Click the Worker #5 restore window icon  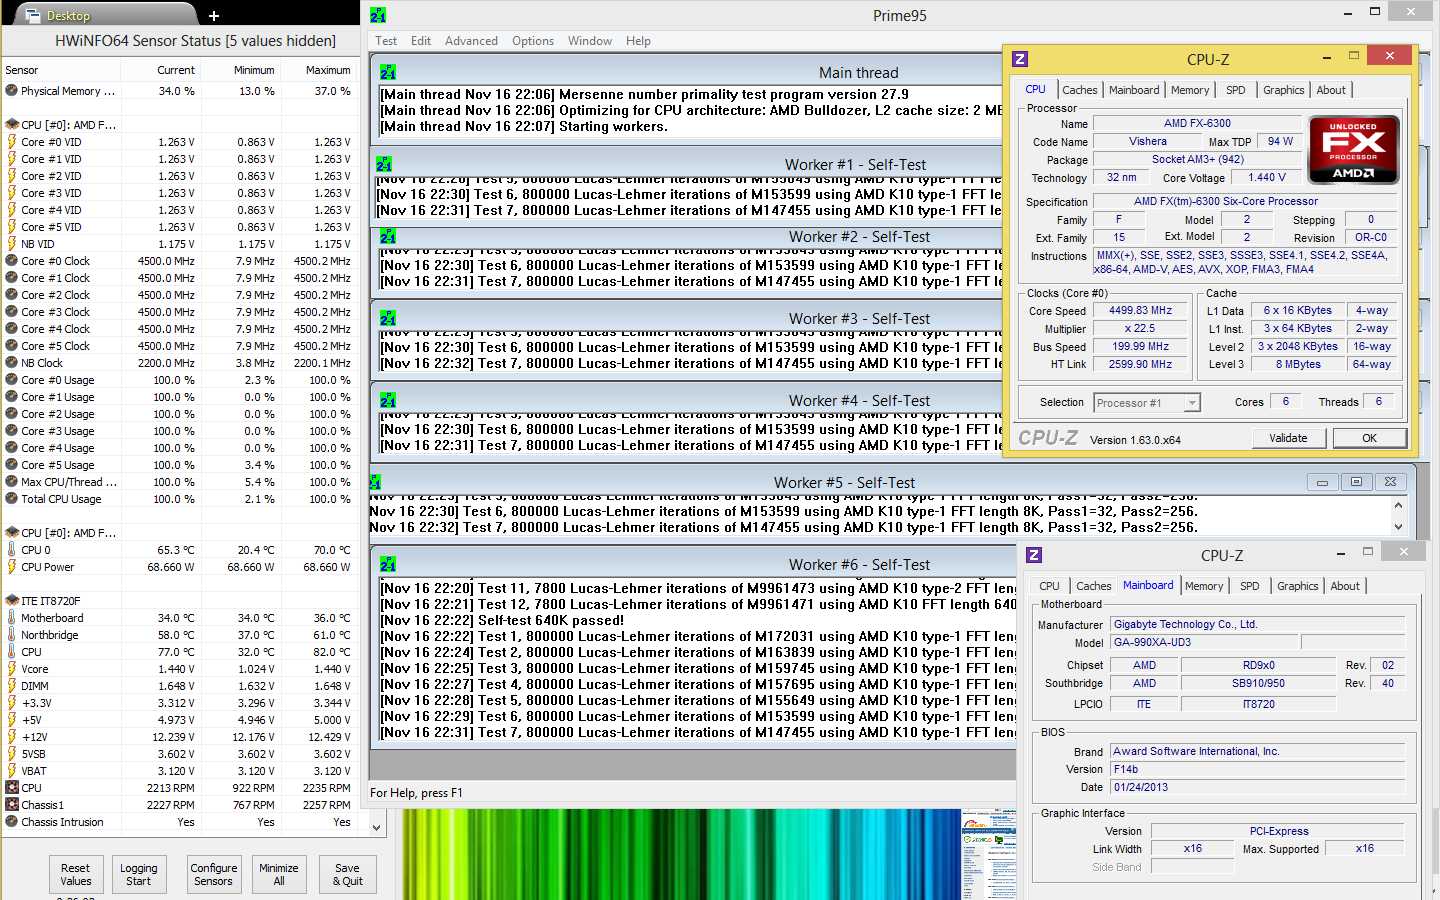1356,482
